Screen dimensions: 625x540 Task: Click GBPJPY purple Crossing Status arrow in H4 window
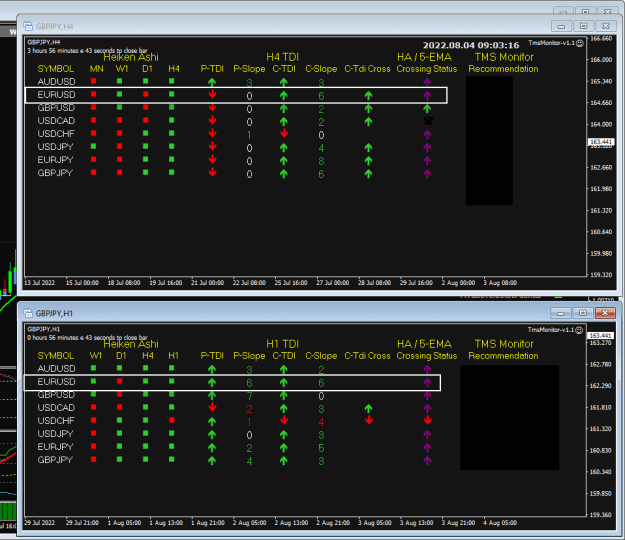(x=427, y=174)
